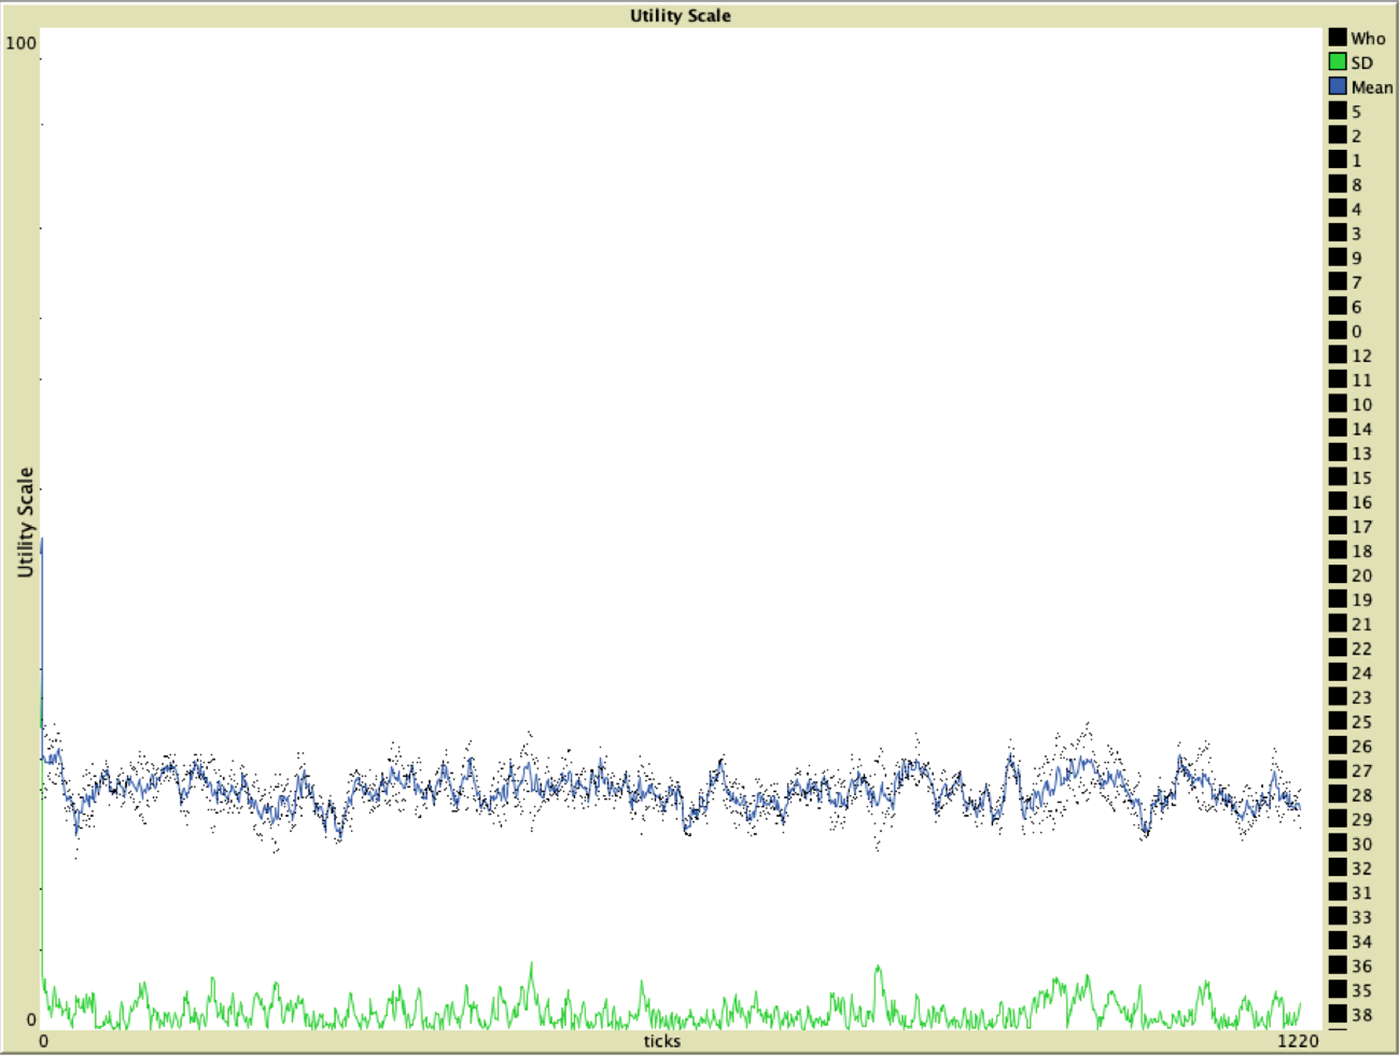Click the vertical 'Utility Scale' y-axis label
Image resolution: width=1400 pixels, height=1056 pixels.
coord(26,522)
